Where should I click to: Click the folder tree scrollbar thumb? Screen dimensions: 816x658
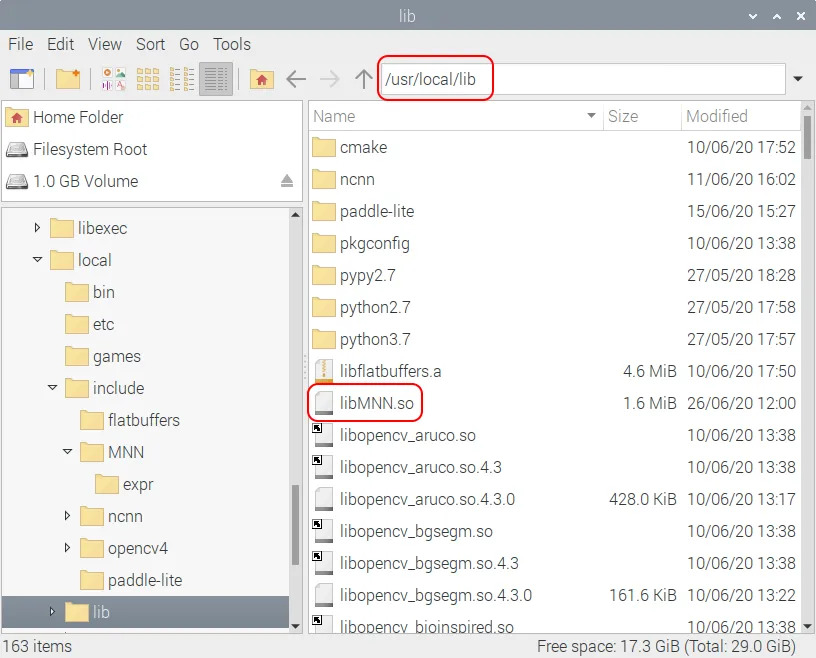[x=295, y=525]
